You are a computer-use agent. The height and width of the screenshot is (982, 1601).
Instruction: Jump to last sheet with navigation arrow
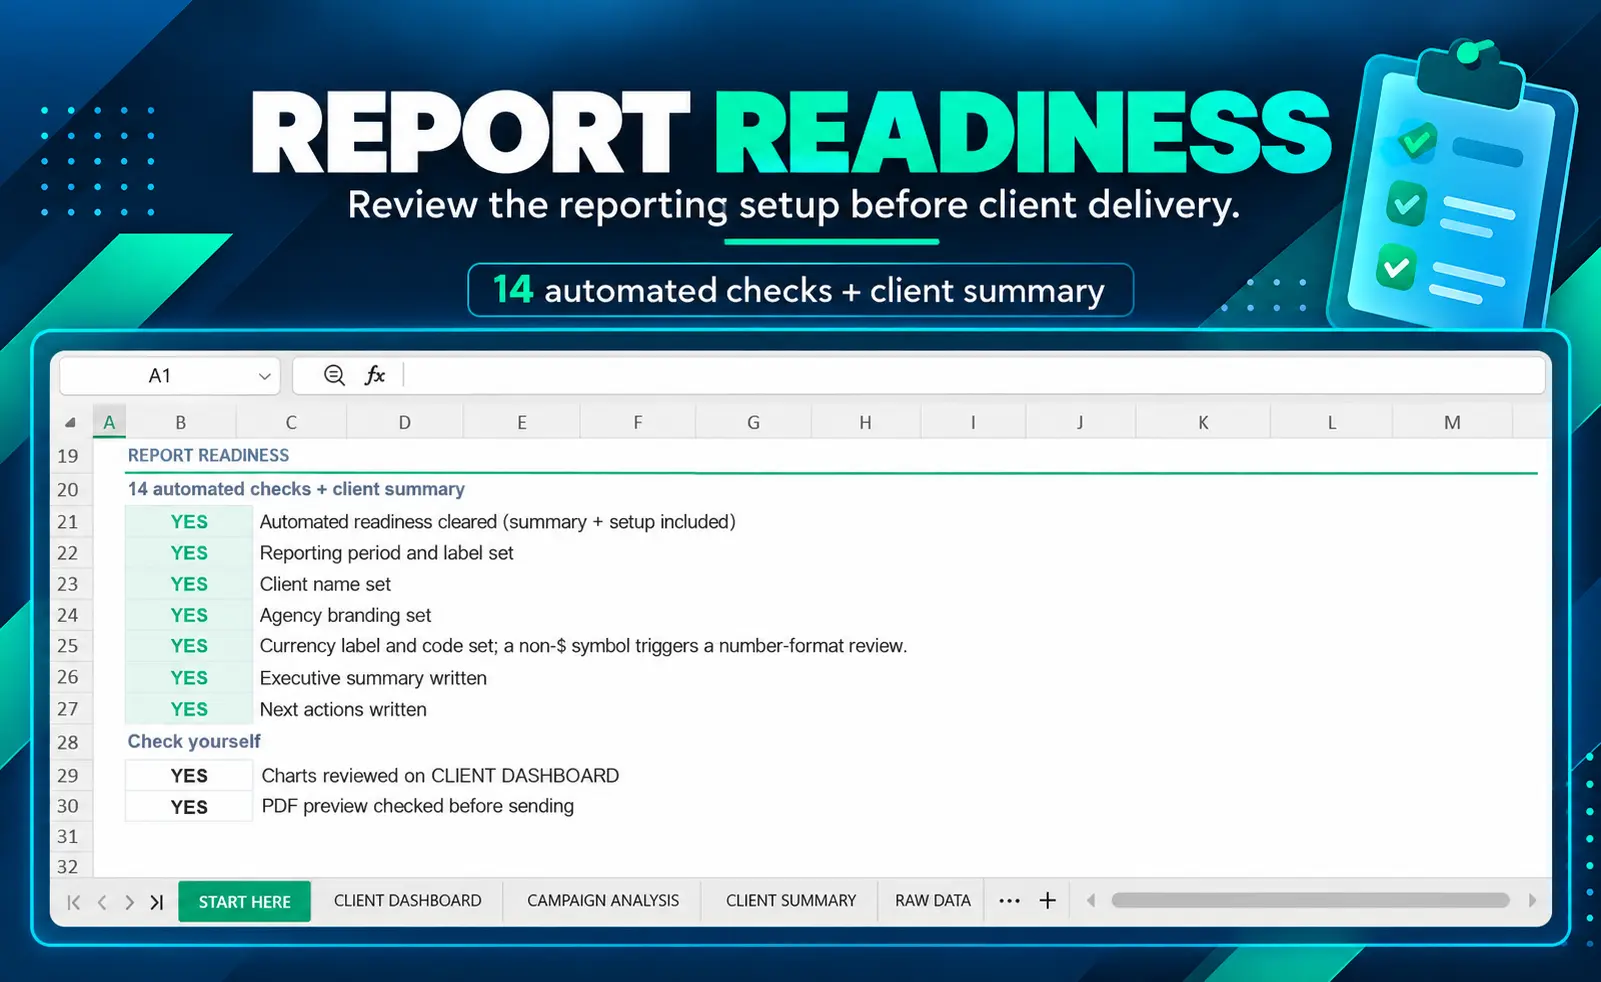[156, 902]
